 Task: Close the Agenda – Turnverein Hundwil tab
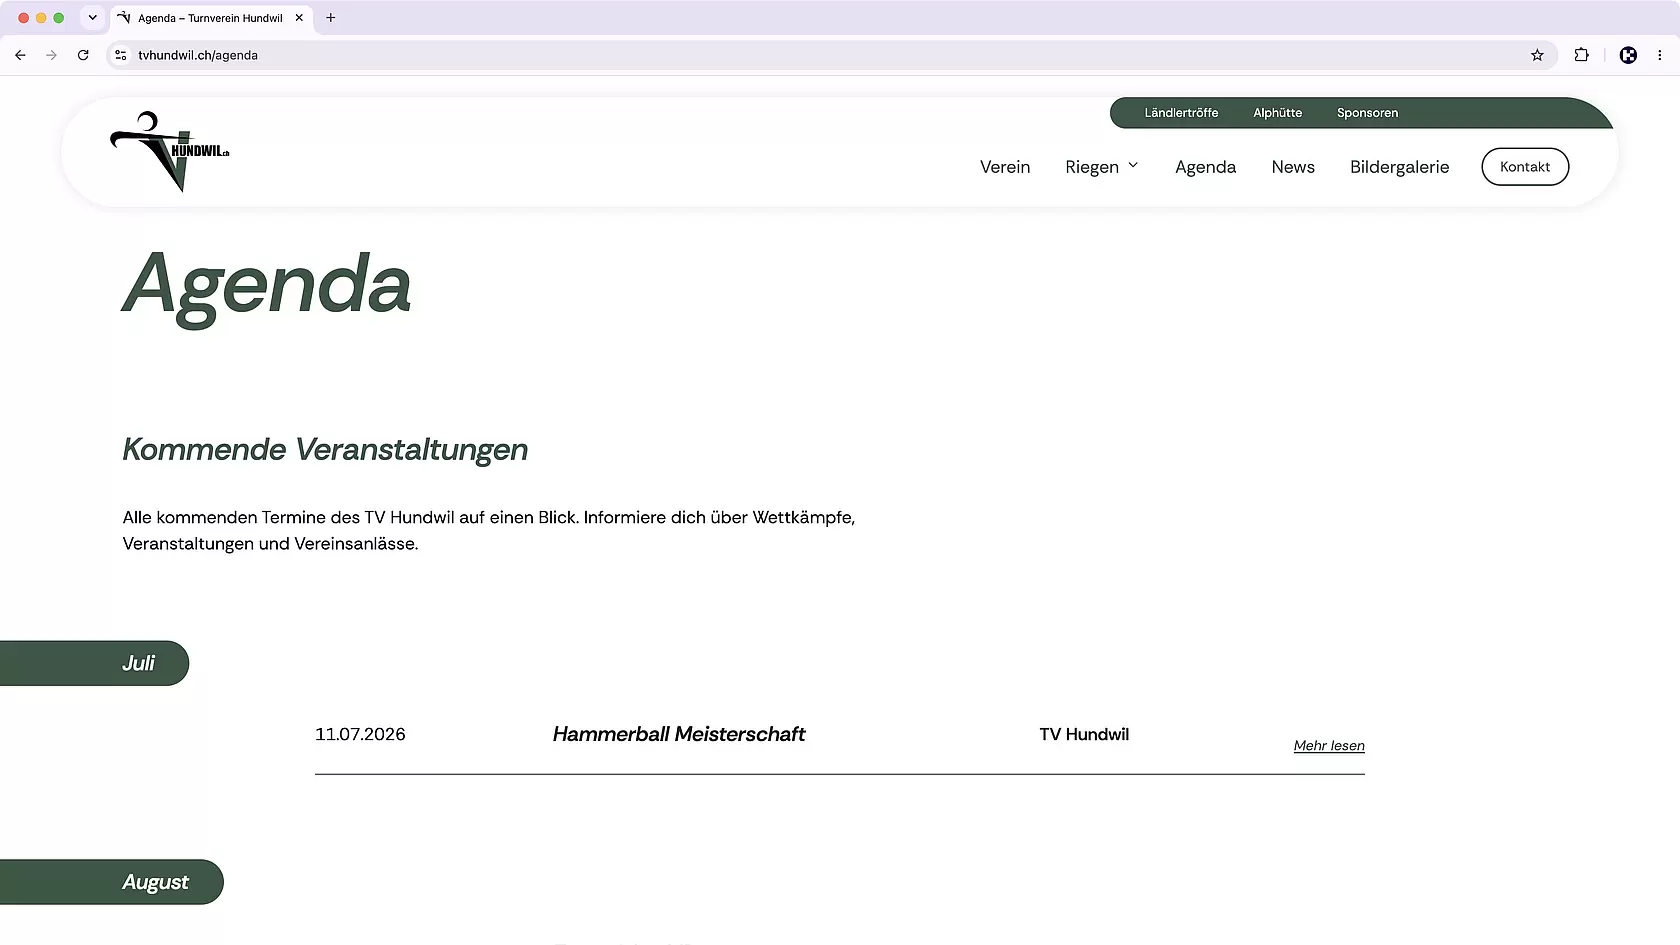pyautogui.click(x=299, y=18)
